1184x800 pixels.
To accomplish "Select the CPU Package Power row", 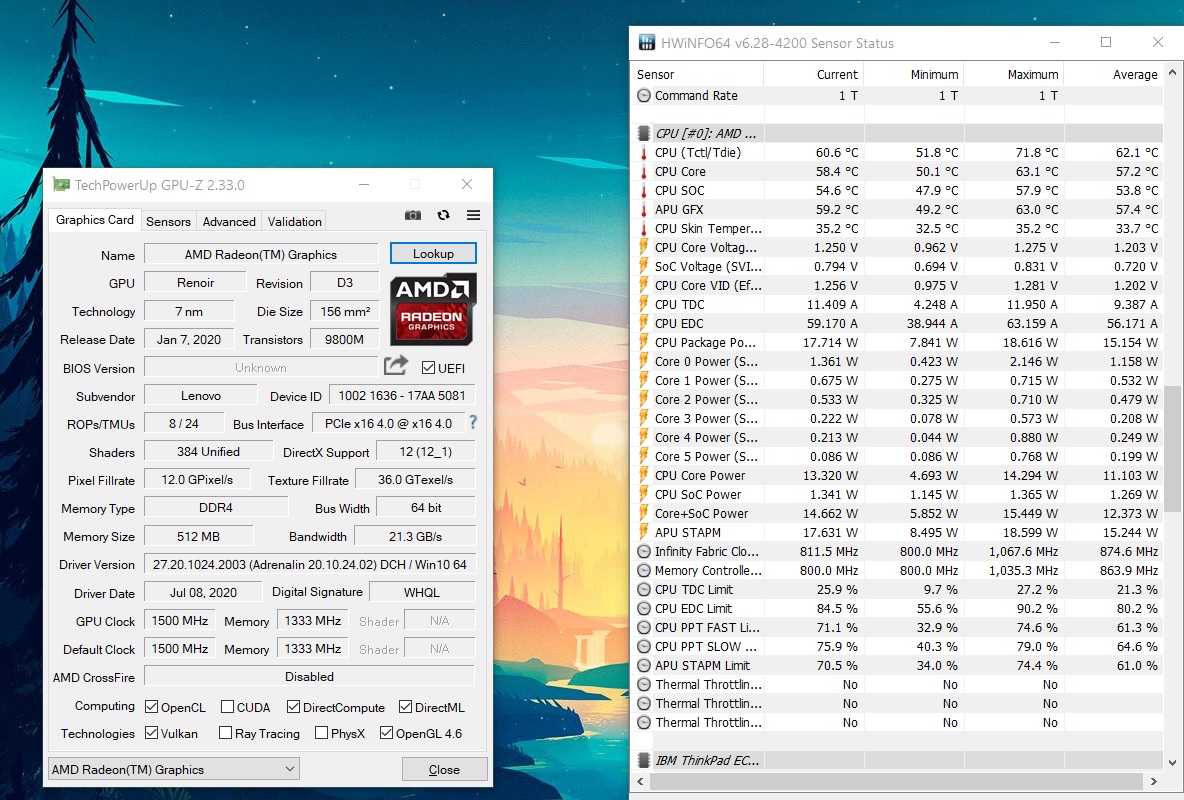I will pos(897,342).
